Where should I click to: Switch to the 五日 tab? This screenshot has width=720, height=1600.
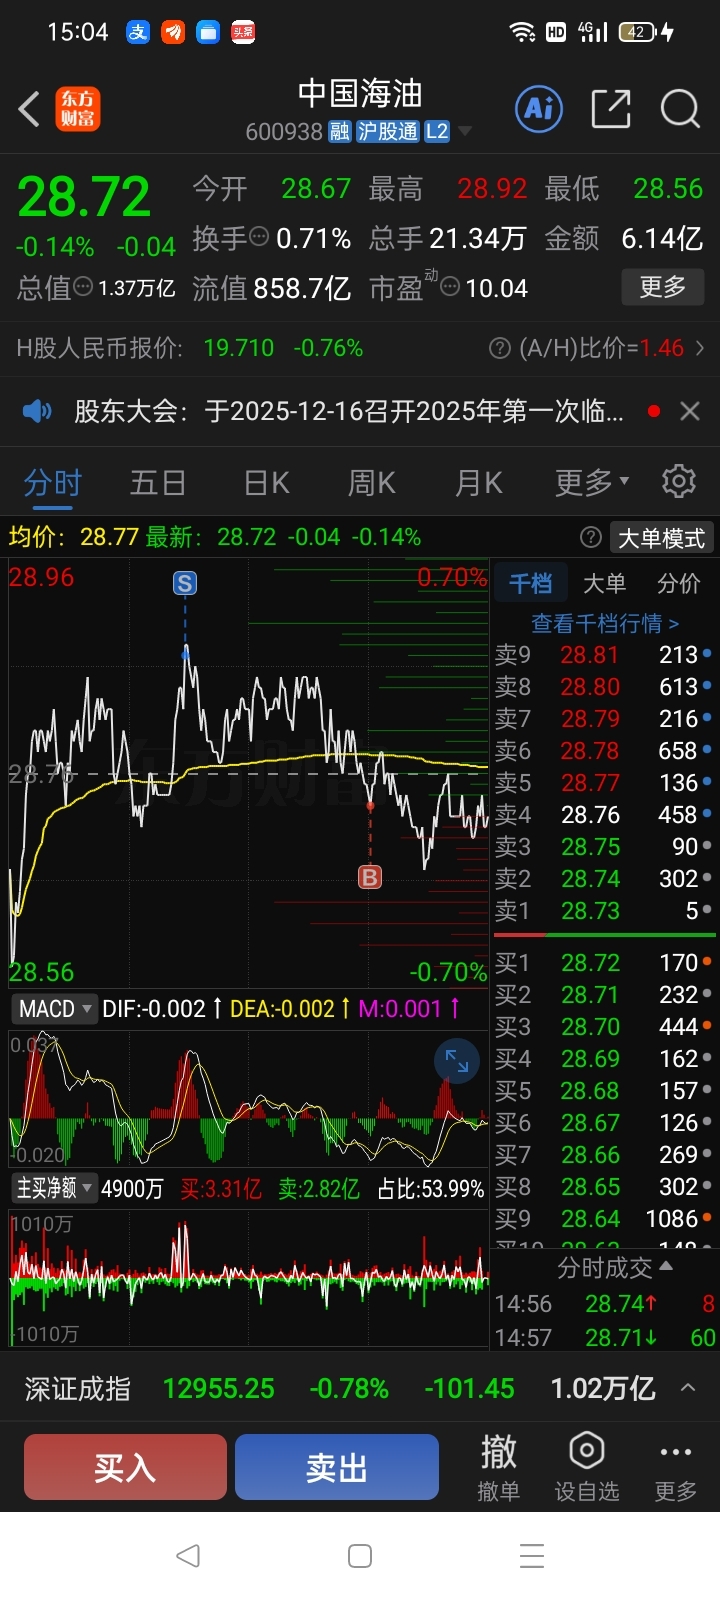coord(158,482)
